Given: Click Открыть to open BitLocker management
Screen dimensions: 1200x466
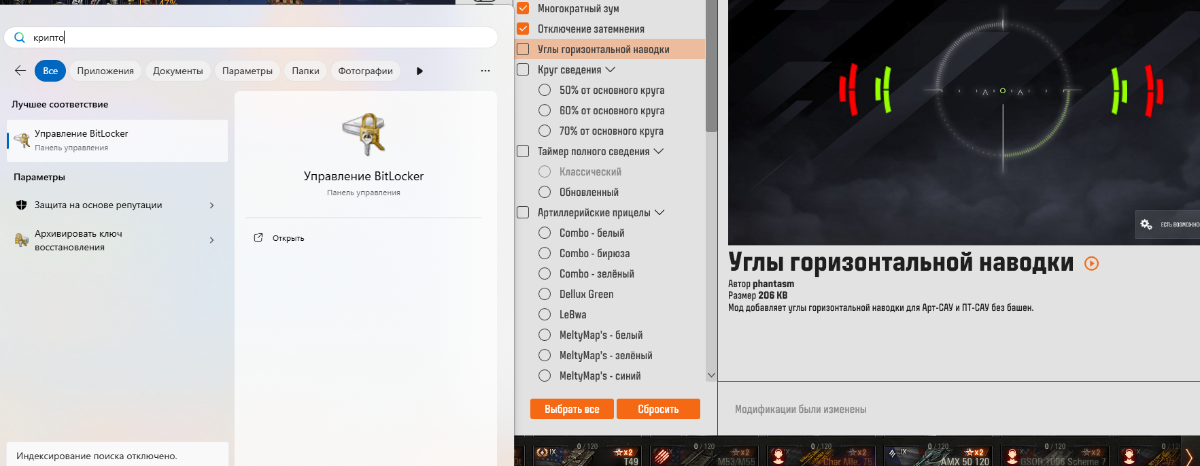Looking at the screenshot, I should (289, 238).
